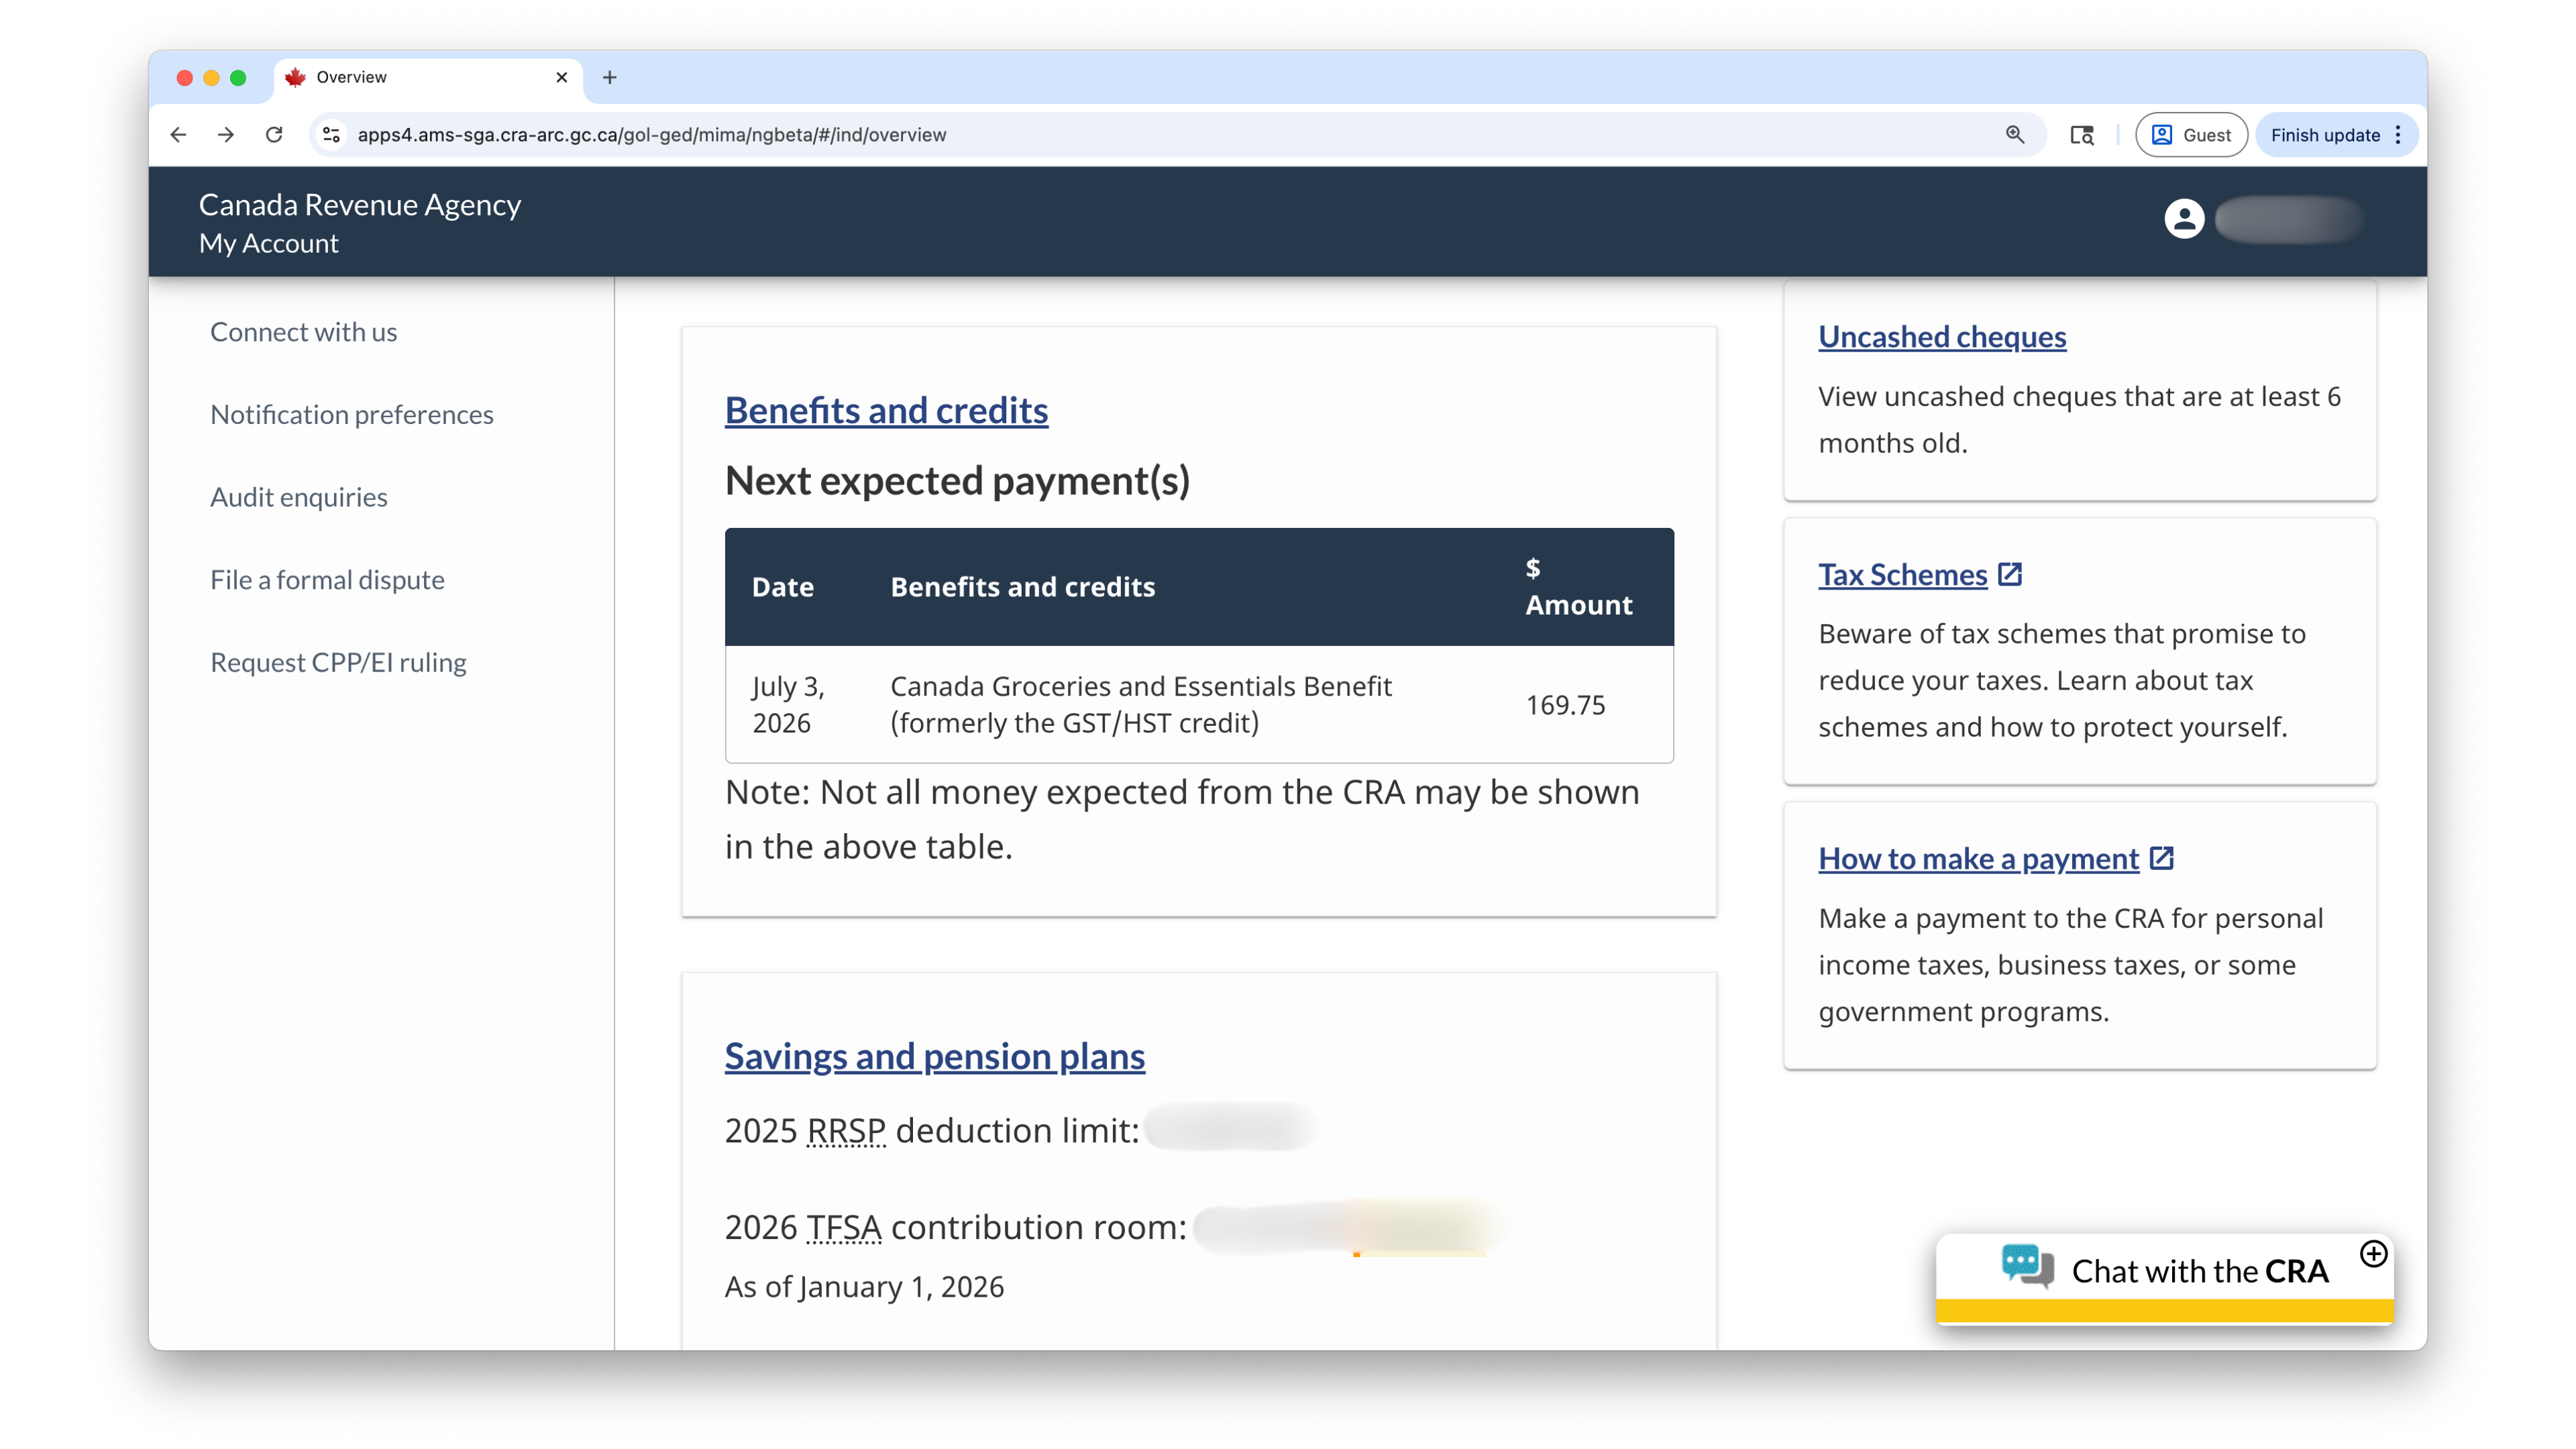
Task: Select Request CPP/EI ruling in sidebar
Action: click(338, 662)
